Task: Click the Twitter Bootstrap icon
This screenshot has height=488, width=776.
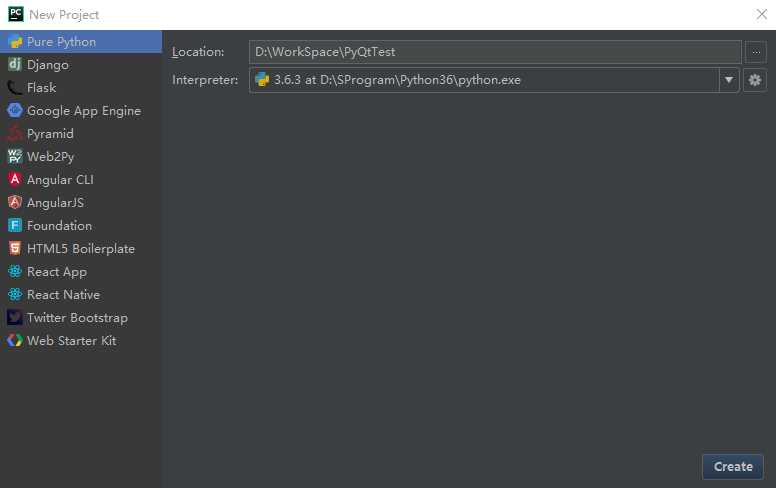Action: pos(15,317)
